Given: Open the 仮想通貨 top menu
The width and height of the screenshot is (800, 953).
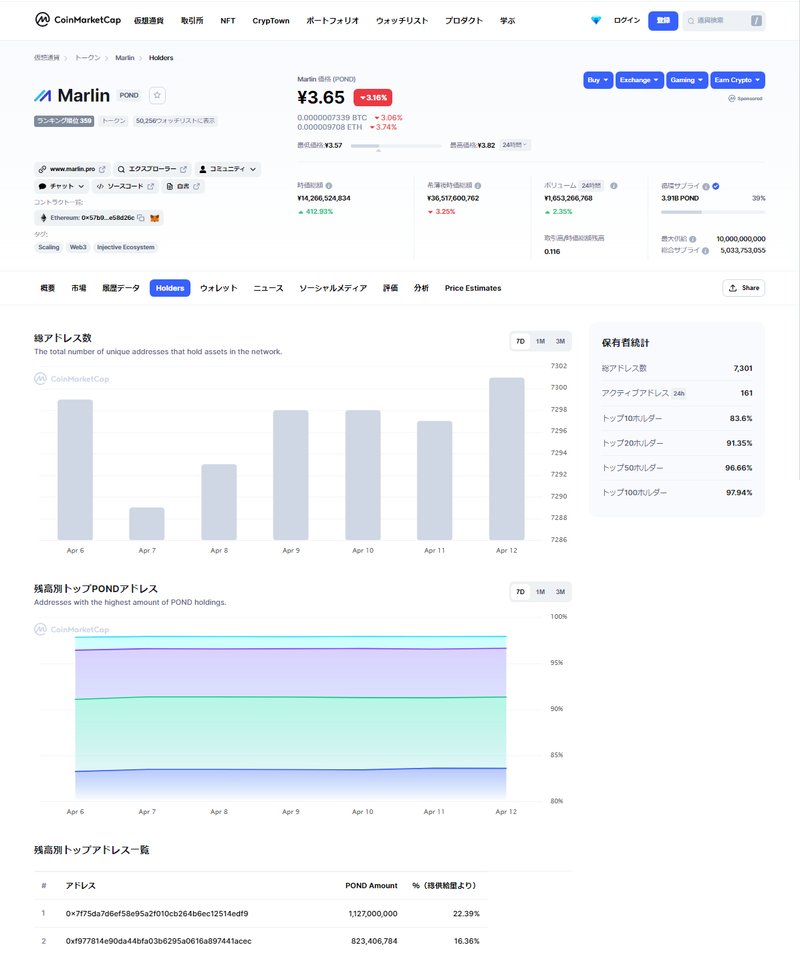Looking at the screenshot, I should 149,21.
